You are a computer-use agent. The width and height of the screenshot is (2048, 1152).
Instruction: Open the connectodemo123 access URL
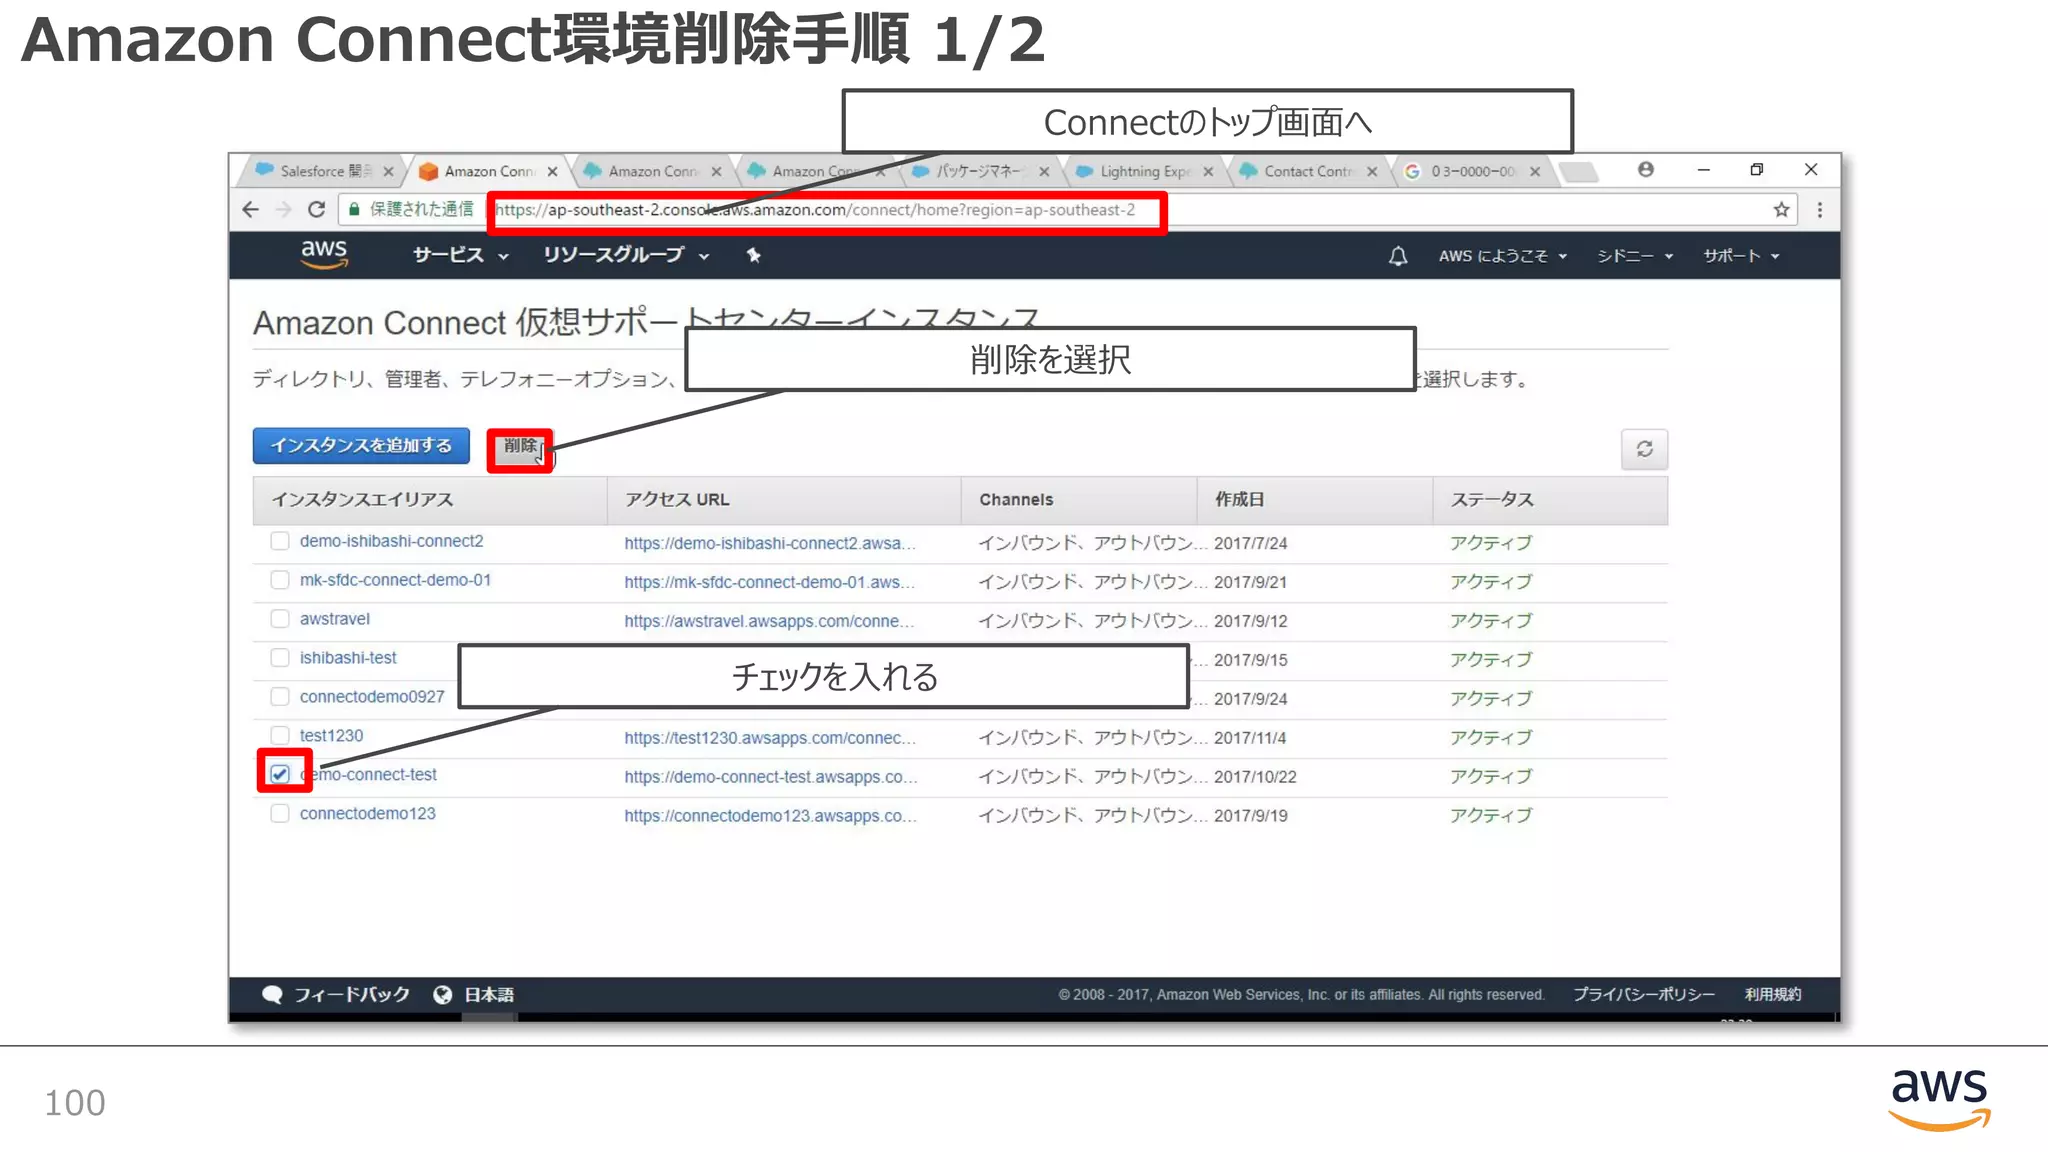pyautogui.click(x=770, y=816)
